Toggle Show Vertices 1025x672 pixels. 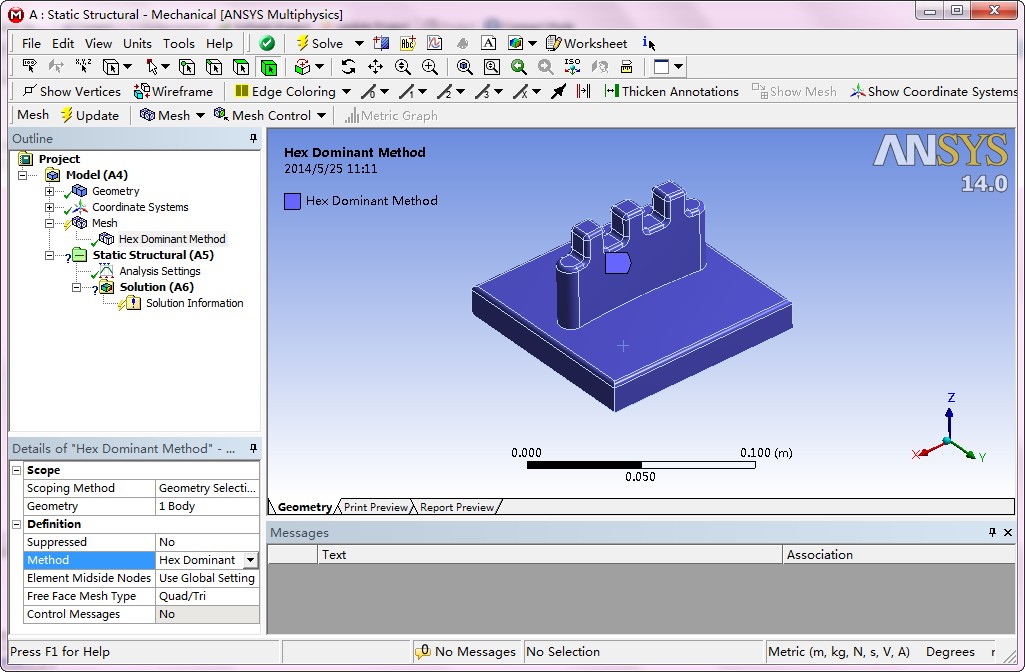click(x=70, y=90)
